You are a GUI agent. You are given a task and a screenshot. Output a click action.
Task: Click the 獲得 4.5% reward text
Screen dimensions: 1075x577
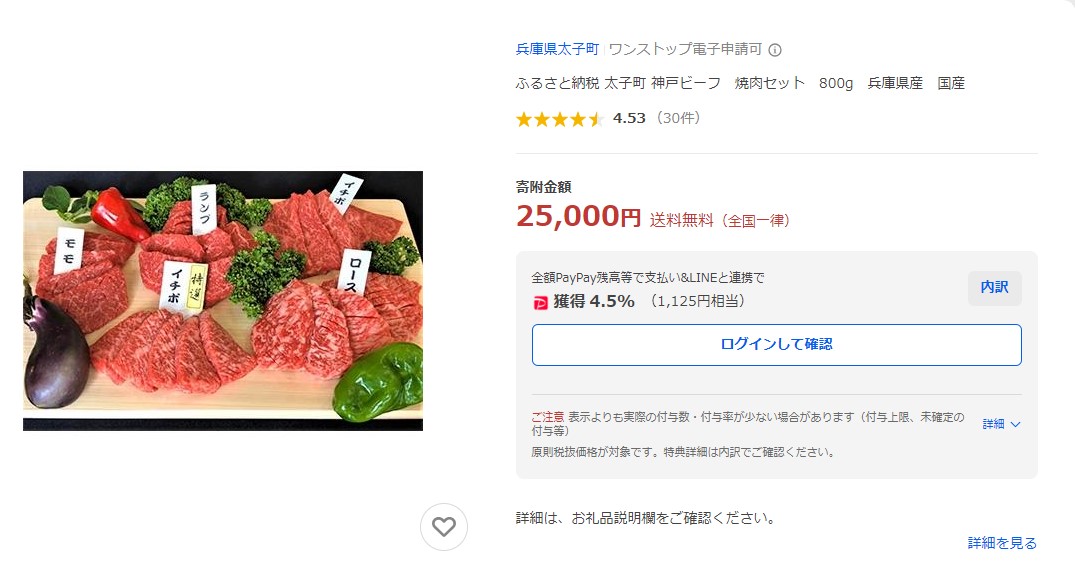coord(594,301)
